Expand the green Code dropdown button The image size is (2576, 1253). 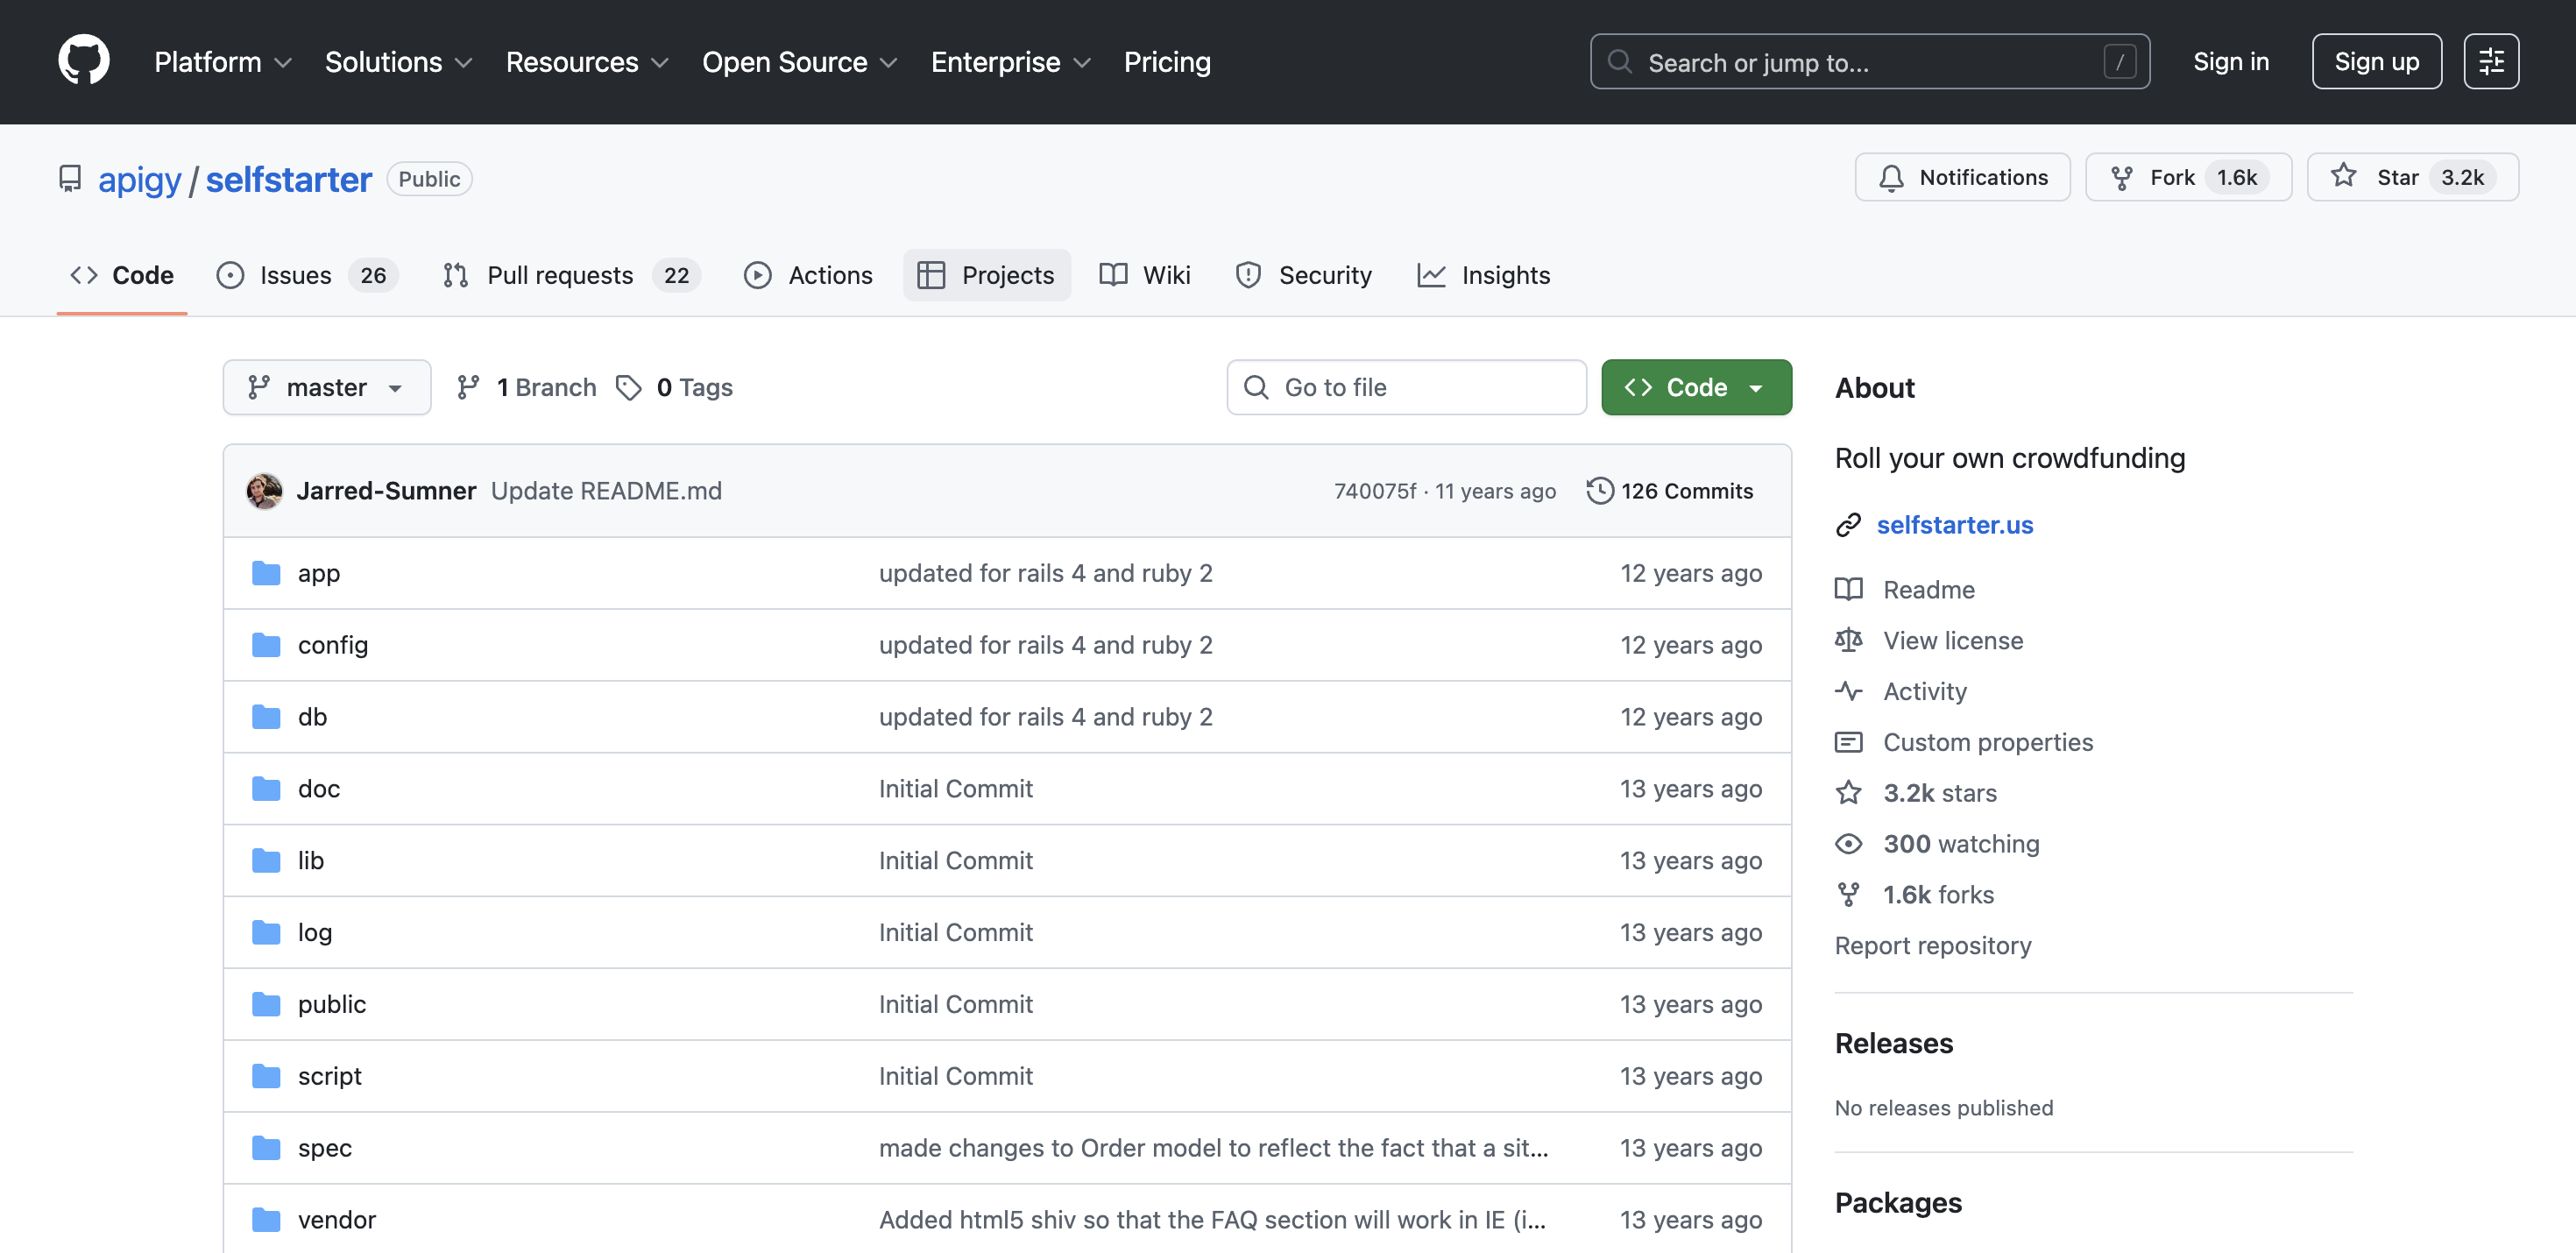[1696, 387]
